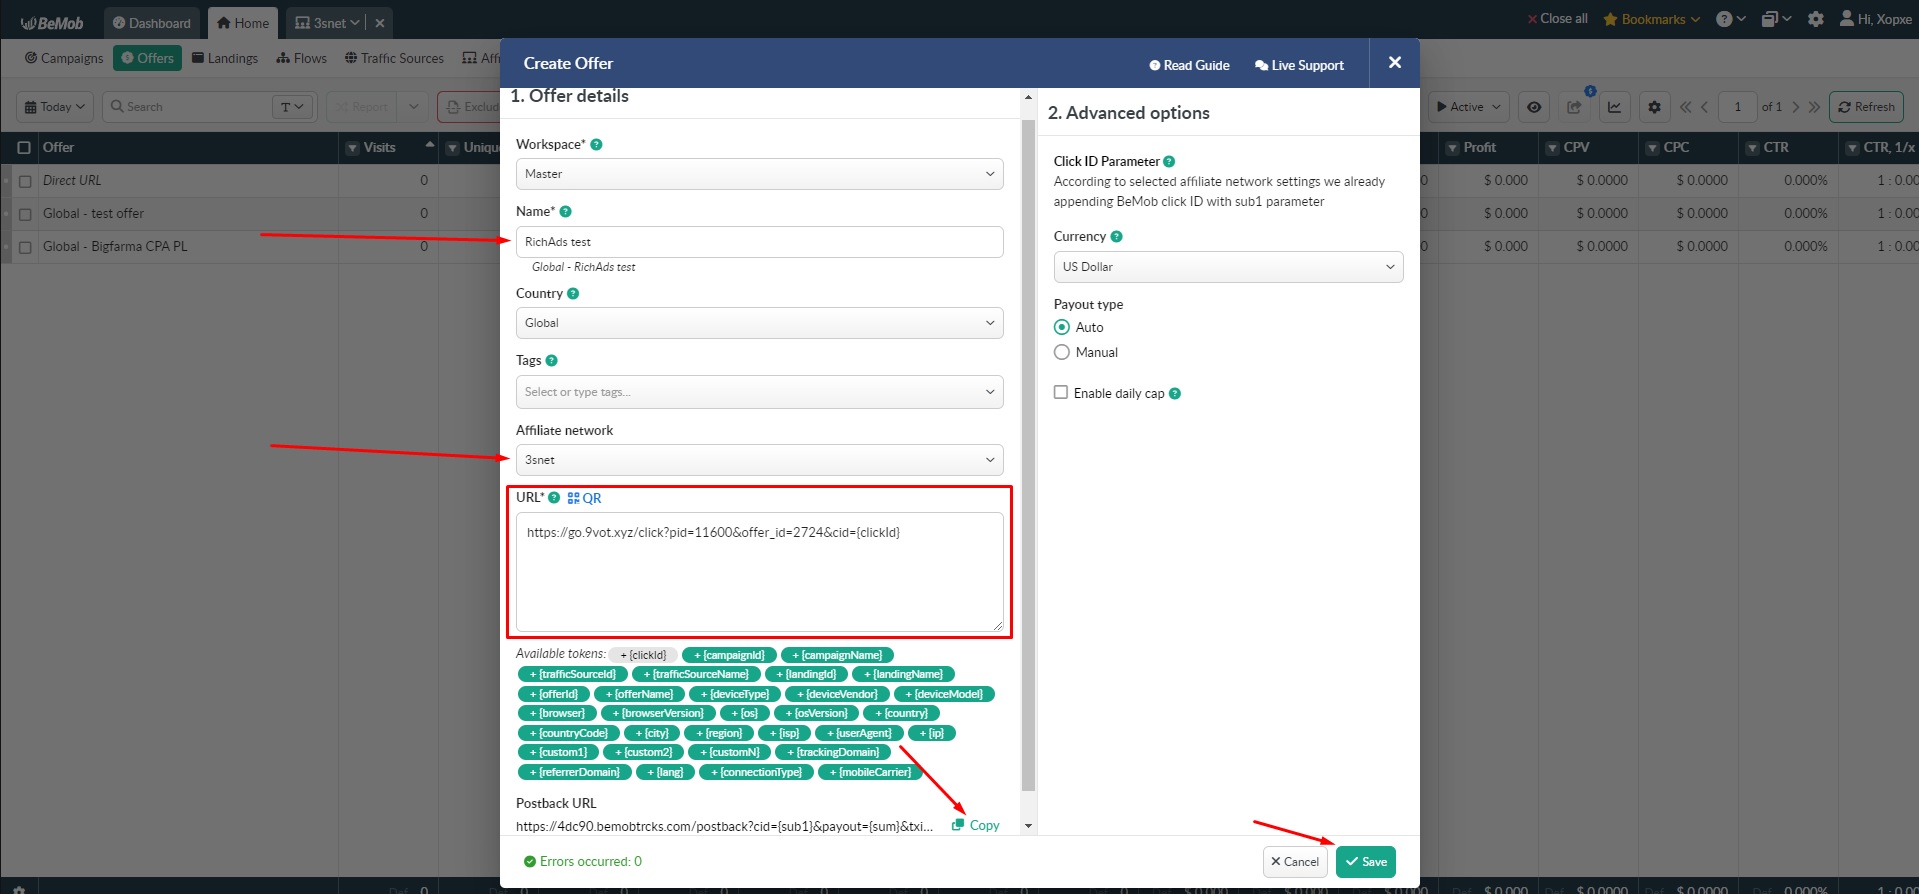
Task: Click the CTR column filter icon
Action: (x=1752, y=148)
